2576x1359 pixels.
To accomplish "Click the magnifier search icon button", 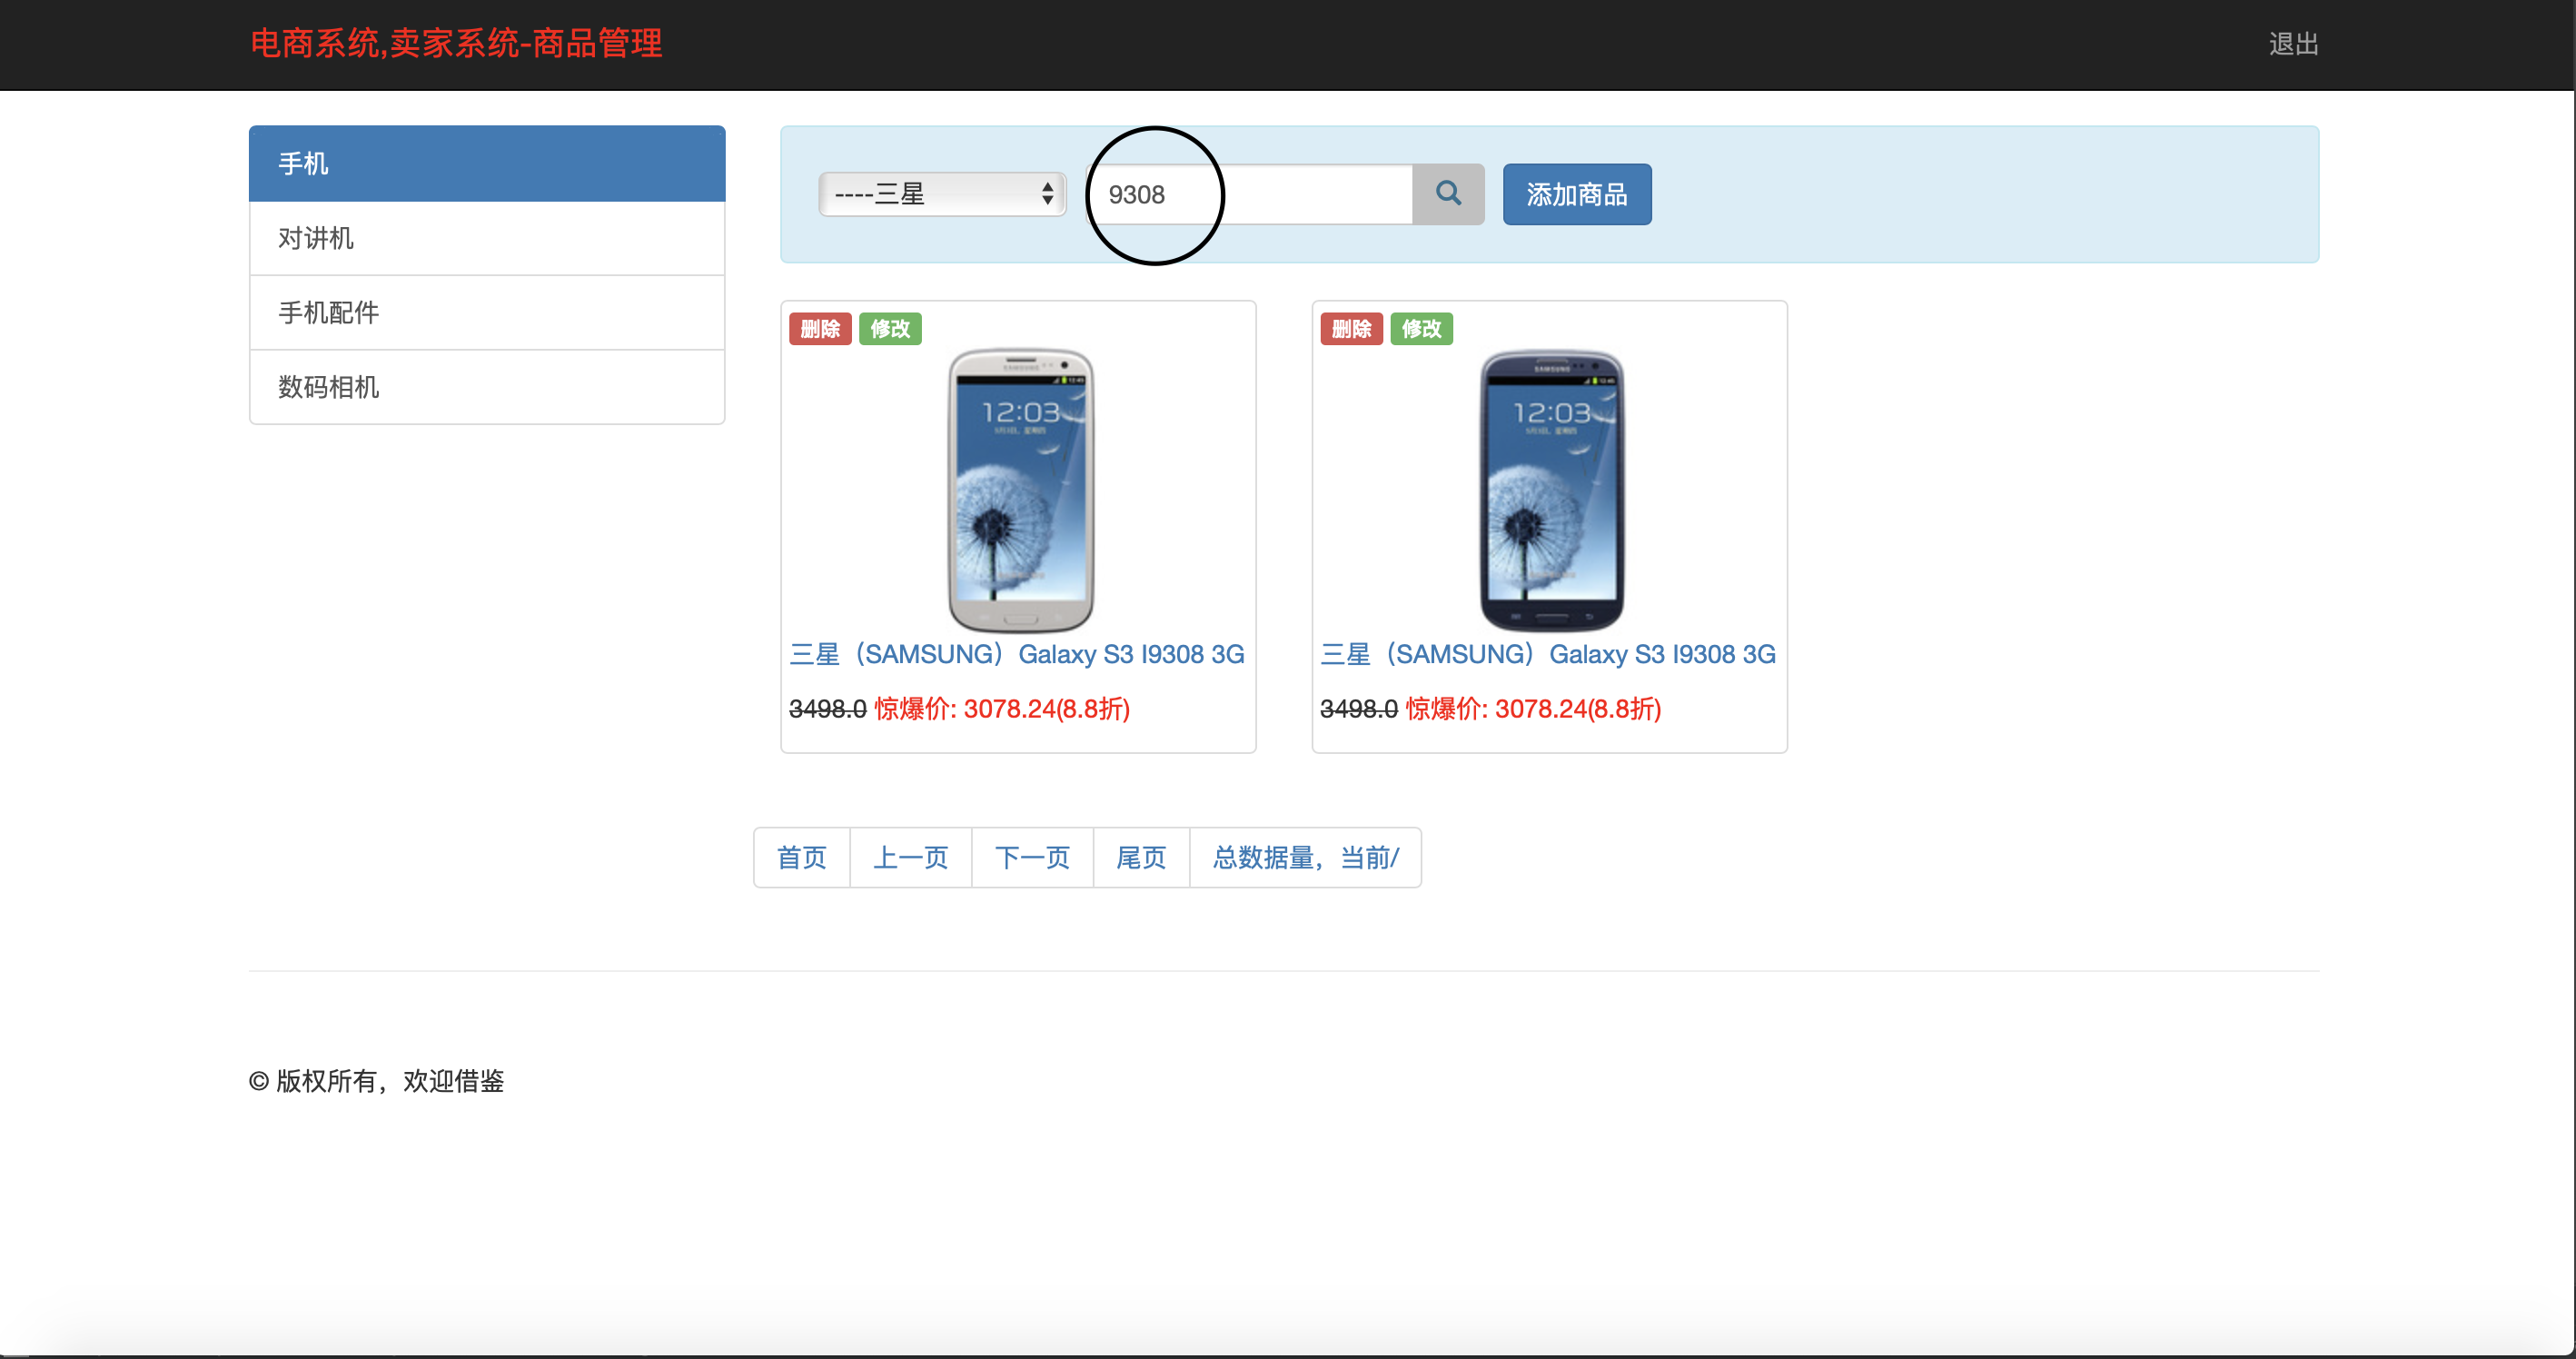I will pos(1447,194).
